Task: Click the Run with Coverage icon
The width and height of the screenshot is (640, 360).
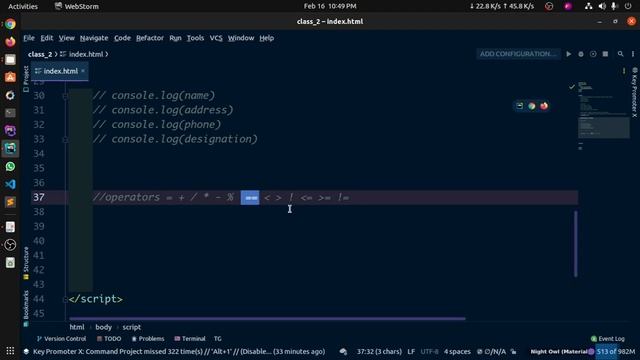Action: click(593, 54)
